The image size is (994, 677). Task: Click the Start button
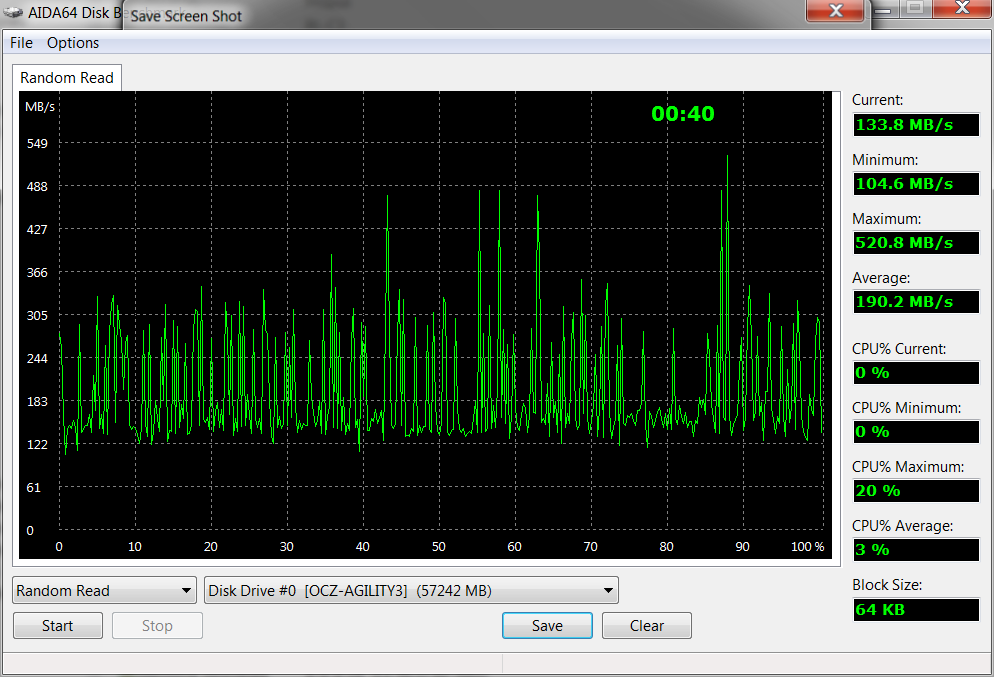click(x=58, y=626)
